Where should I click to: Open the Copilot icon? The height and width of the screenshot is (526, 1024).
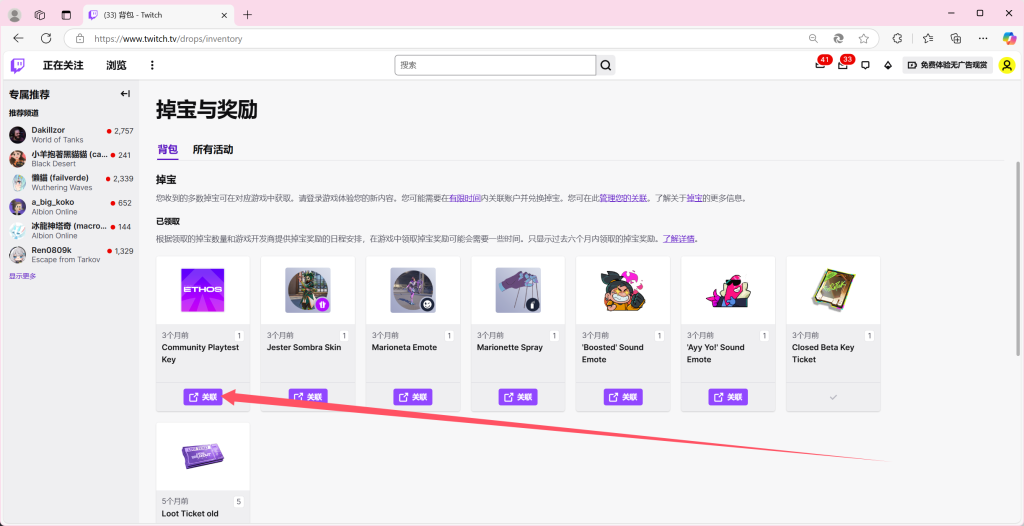pyautogui.click(x=1010, y=39)
